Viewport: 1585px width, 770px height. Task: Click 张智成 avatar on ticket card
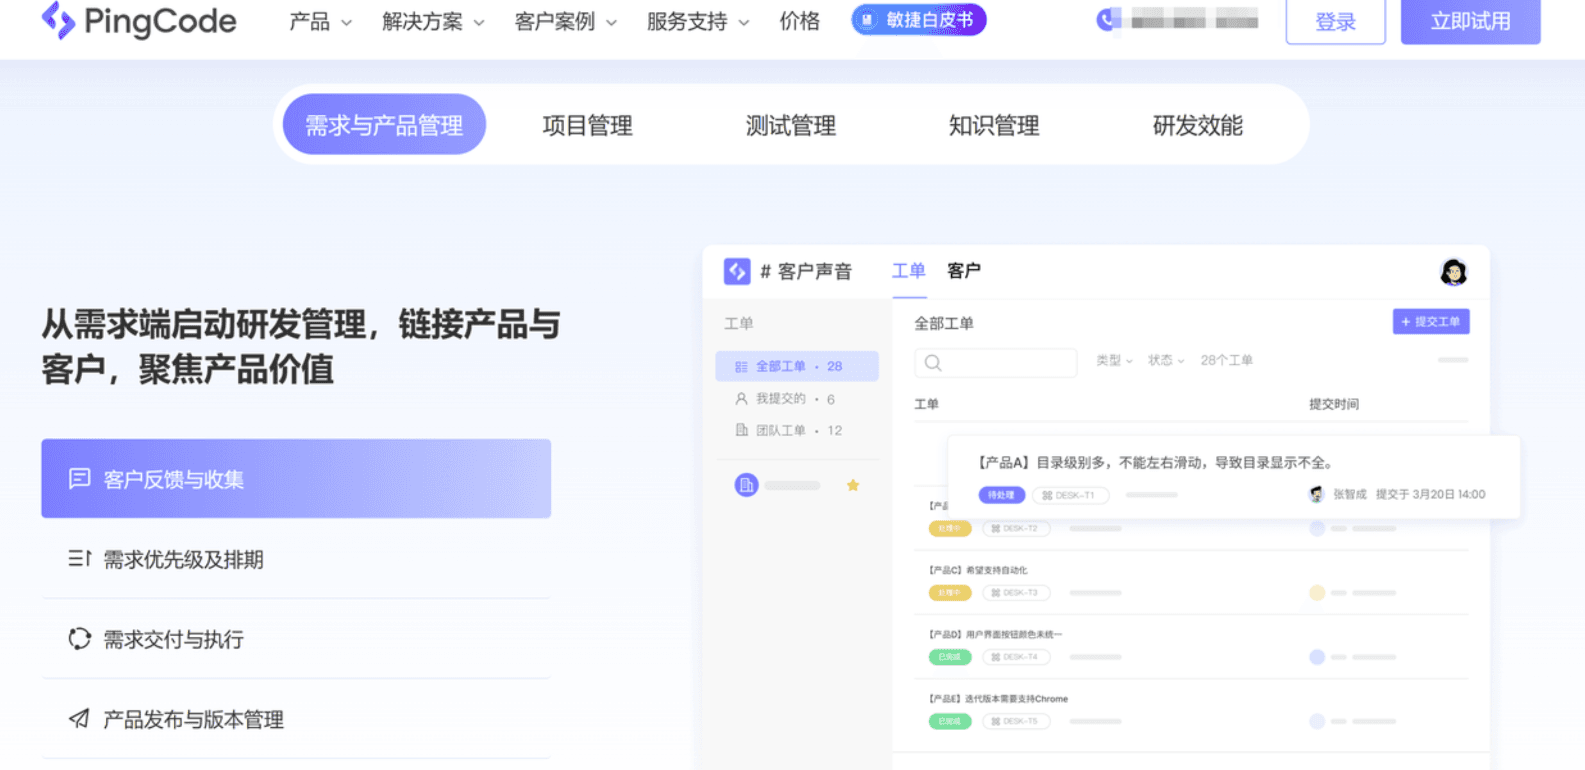1316,494
